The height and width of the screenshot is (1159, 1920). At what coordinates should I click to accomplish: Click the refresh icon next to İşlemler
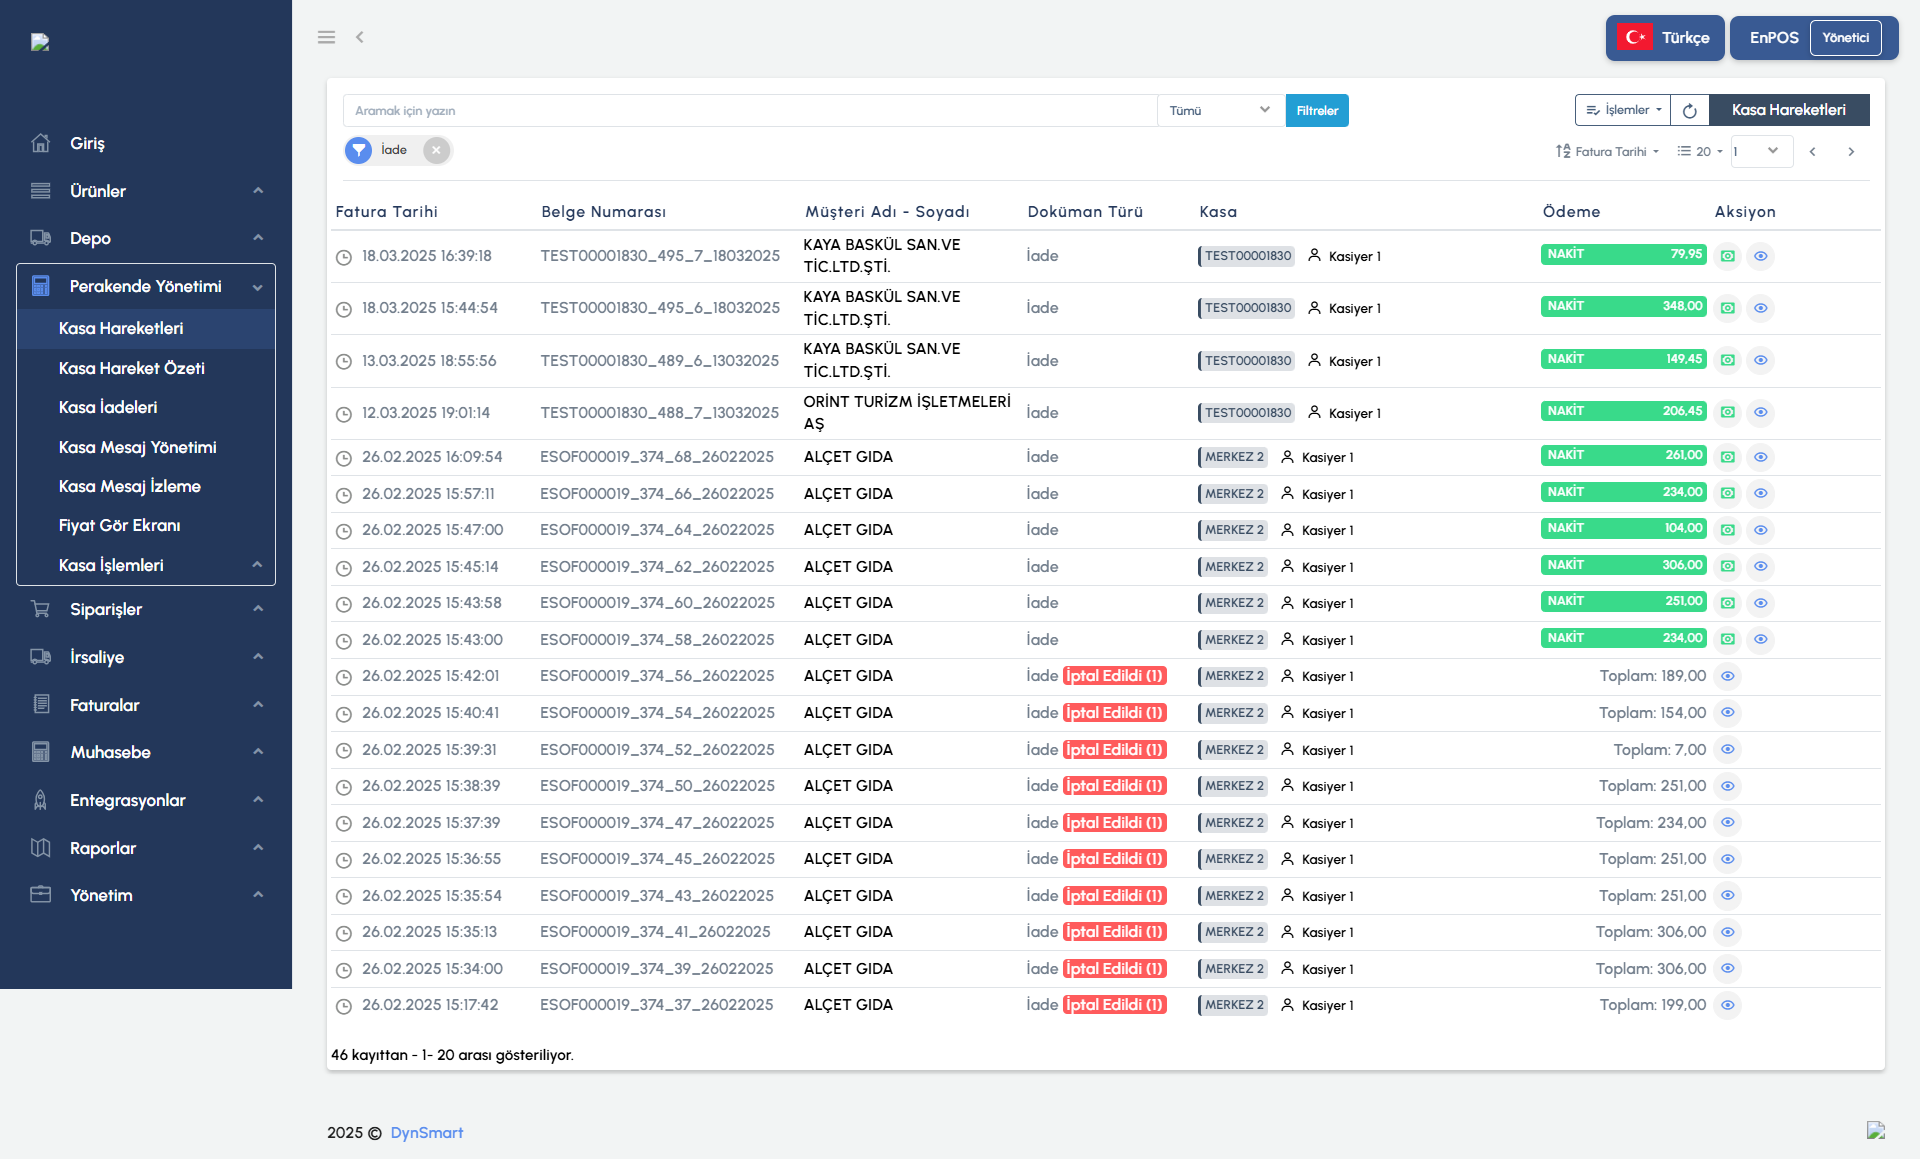1689,110
